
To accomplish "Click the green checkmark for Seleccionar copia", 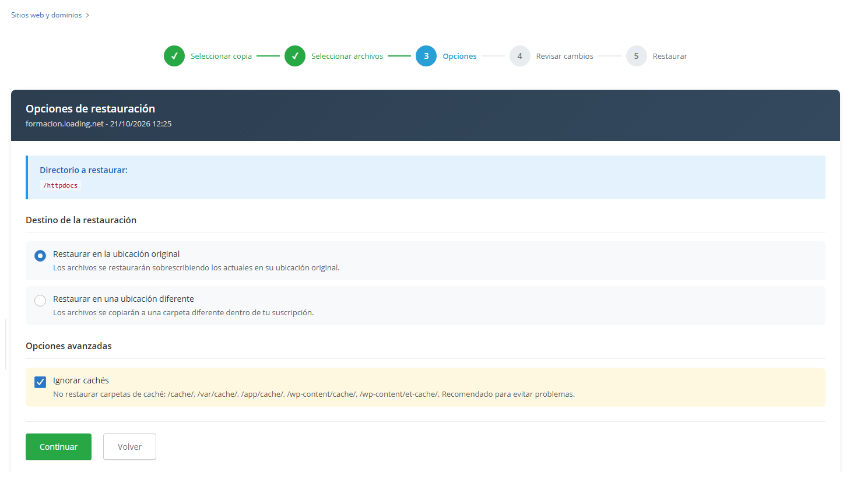I will (174, 56).
